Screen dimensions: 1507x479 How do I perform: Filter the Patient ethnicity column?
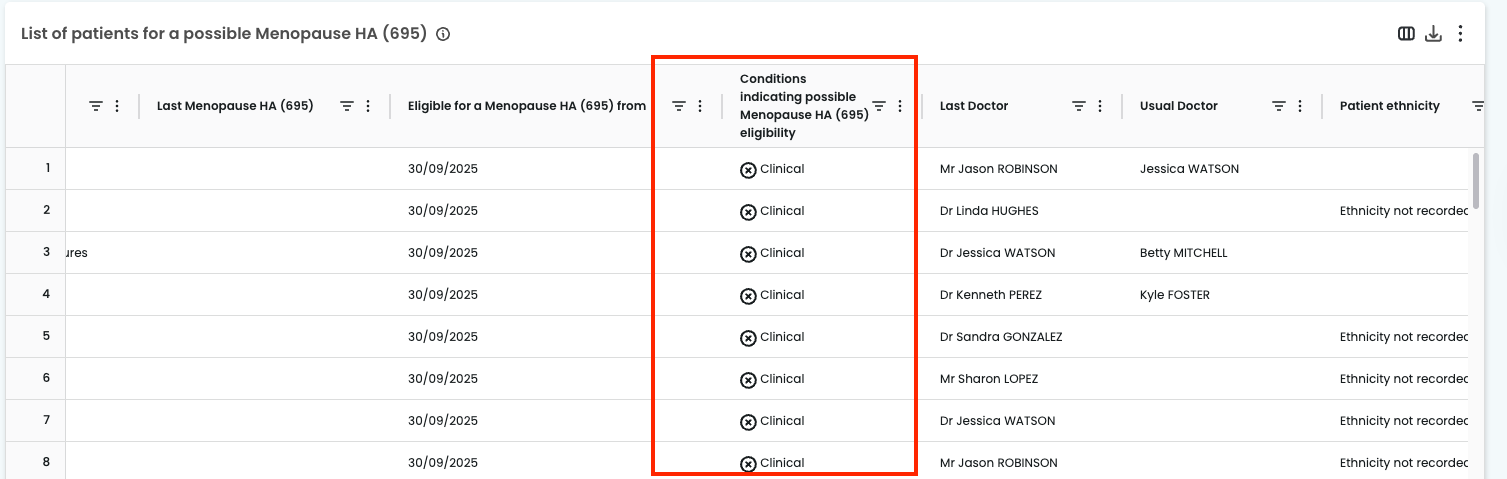[x=1477, y=106]
